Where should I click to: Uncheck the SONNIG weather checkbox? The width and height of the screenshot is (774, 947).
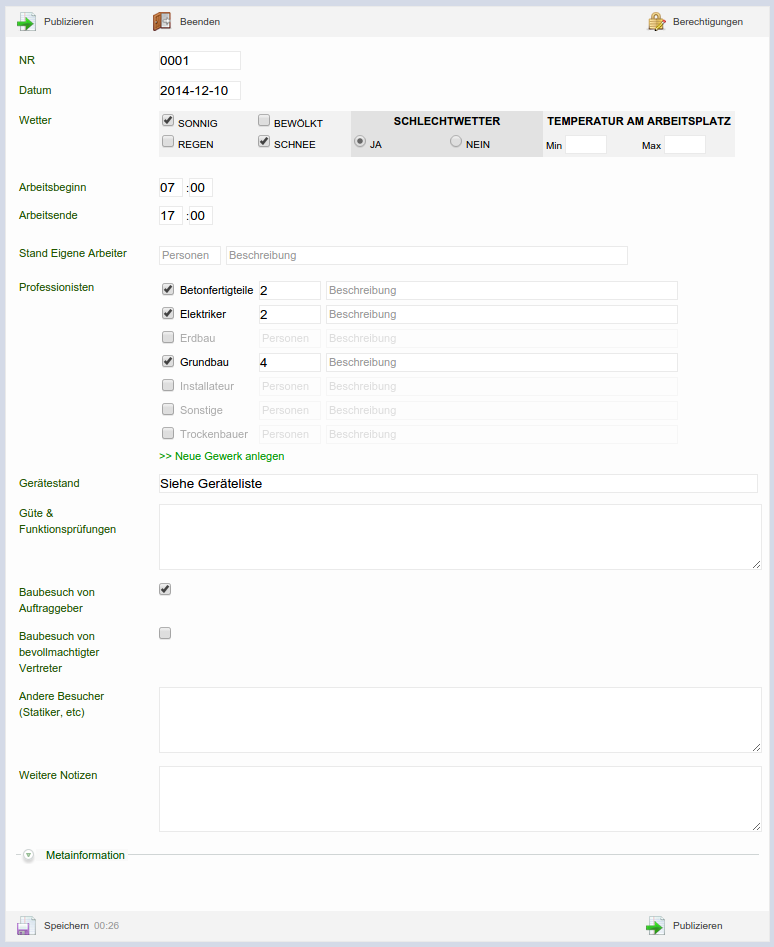(x=168, y=121)
